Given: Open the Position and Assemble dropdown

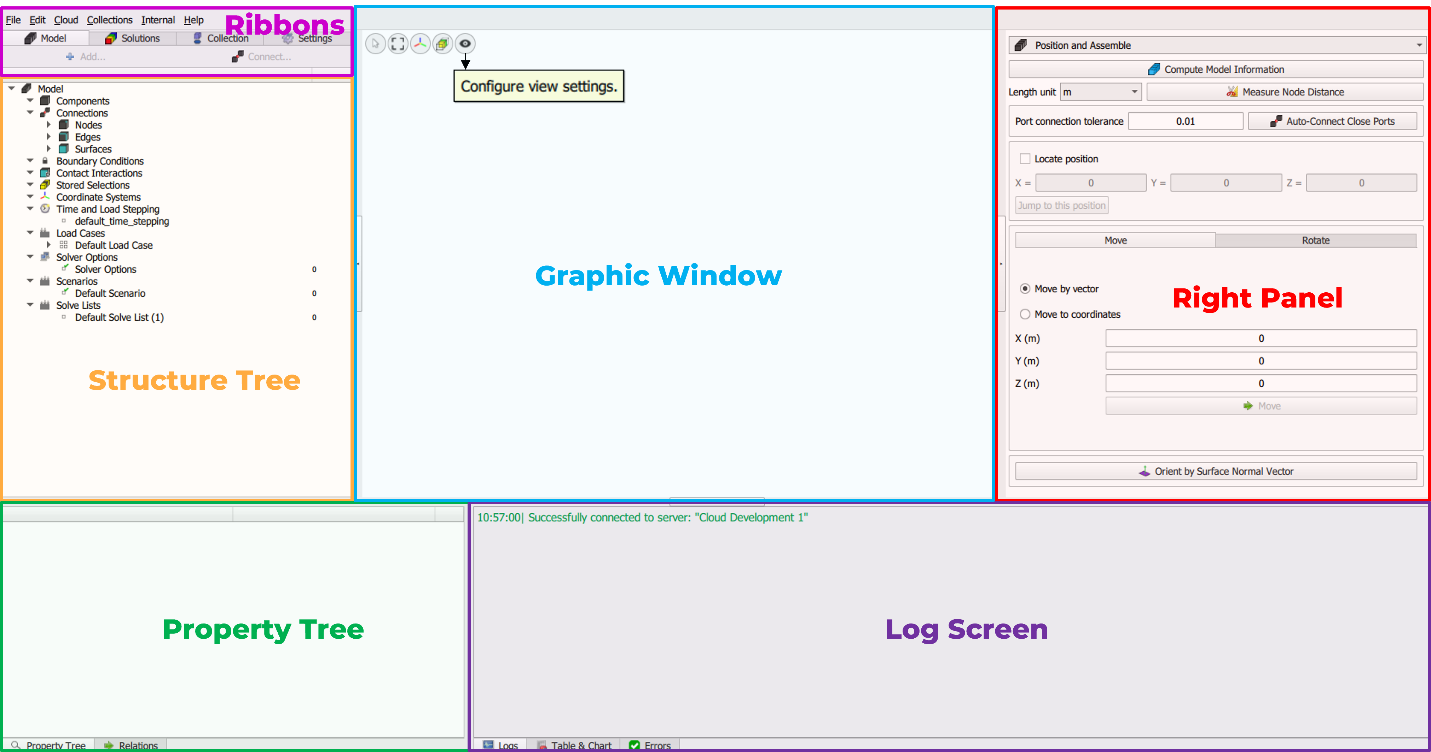Looking at the screenshot, I should pos(1217,45).
